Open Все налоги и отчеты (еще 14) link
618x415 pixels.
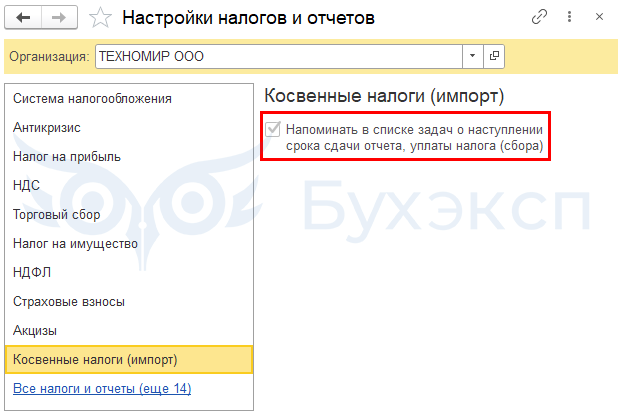click(102, 389)
